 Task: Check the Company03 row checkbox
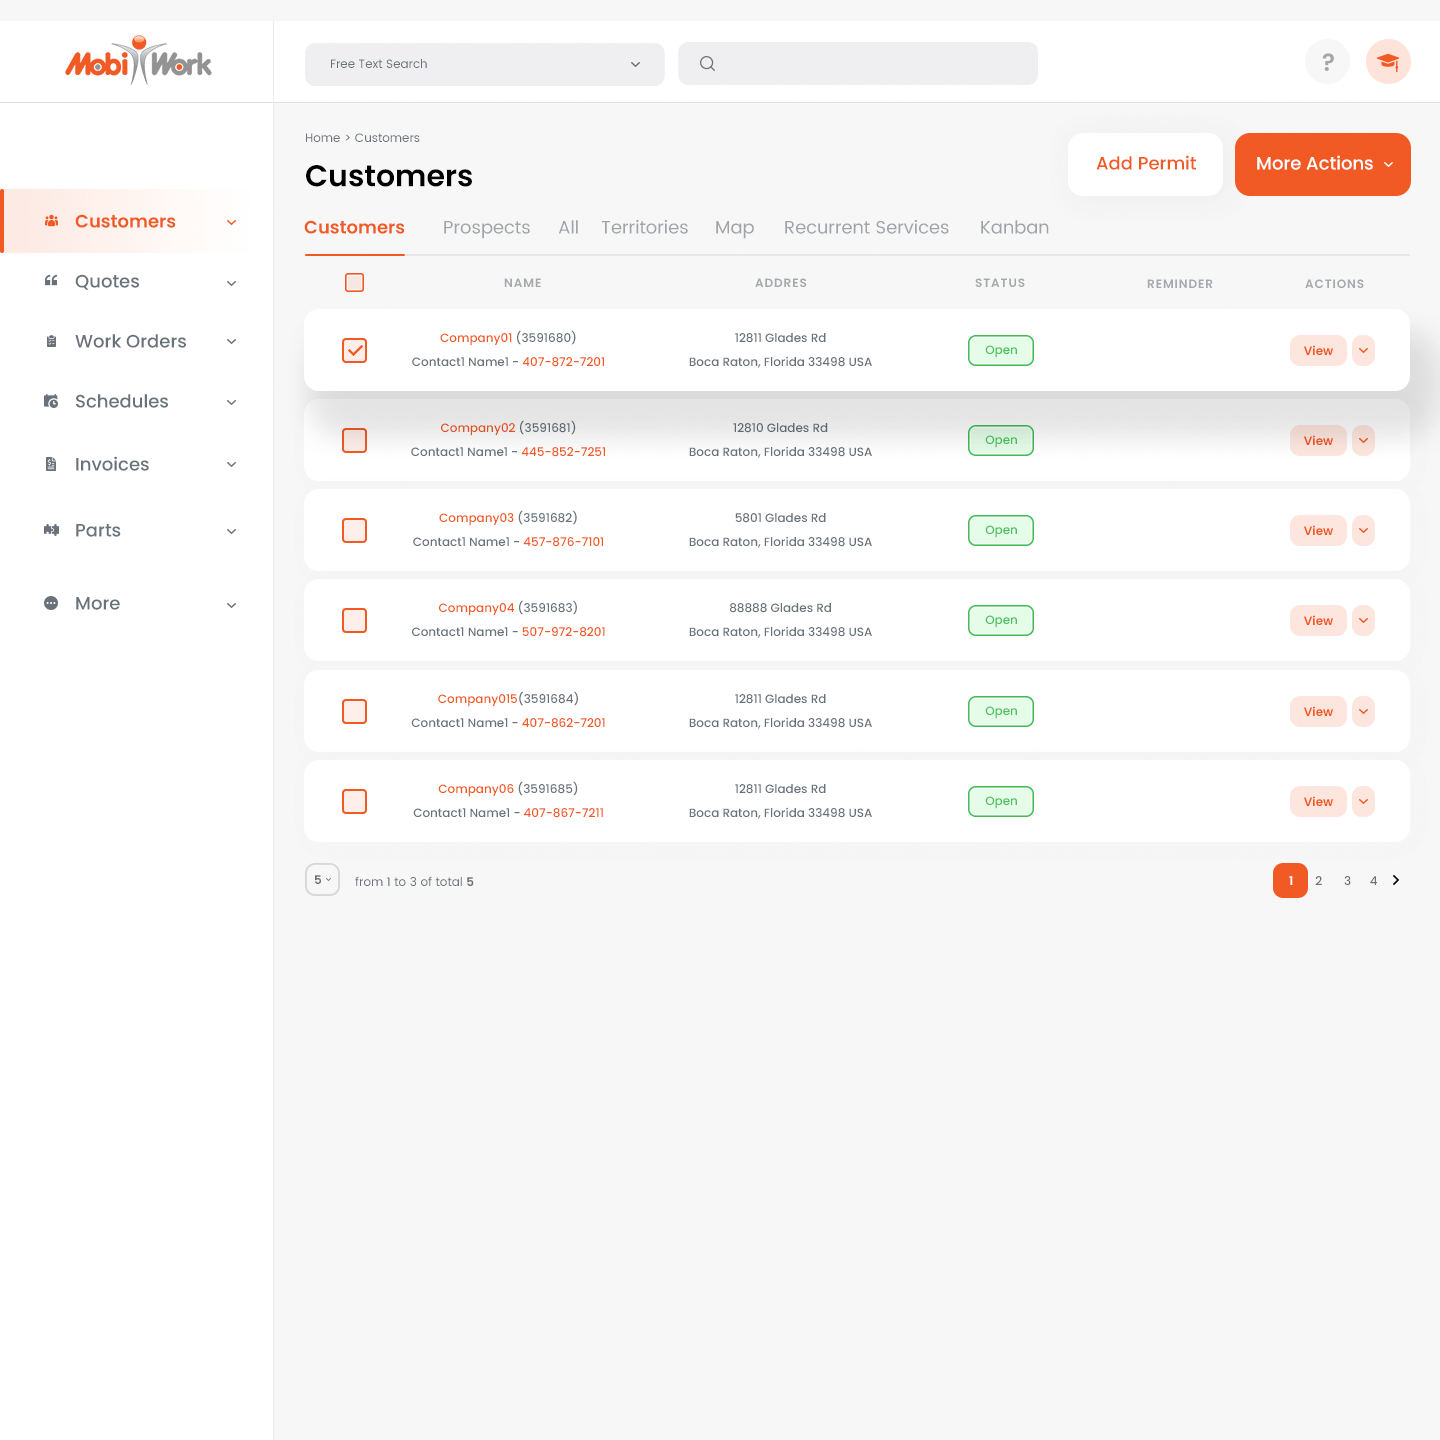[355, 530]
